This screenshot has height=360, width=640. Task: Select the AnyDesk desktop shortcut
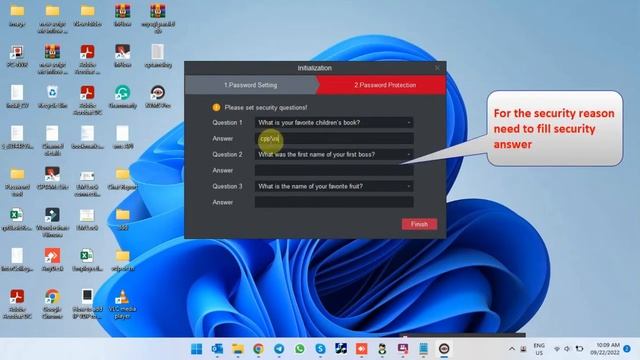pyautogui.click(x=52, y=260)
